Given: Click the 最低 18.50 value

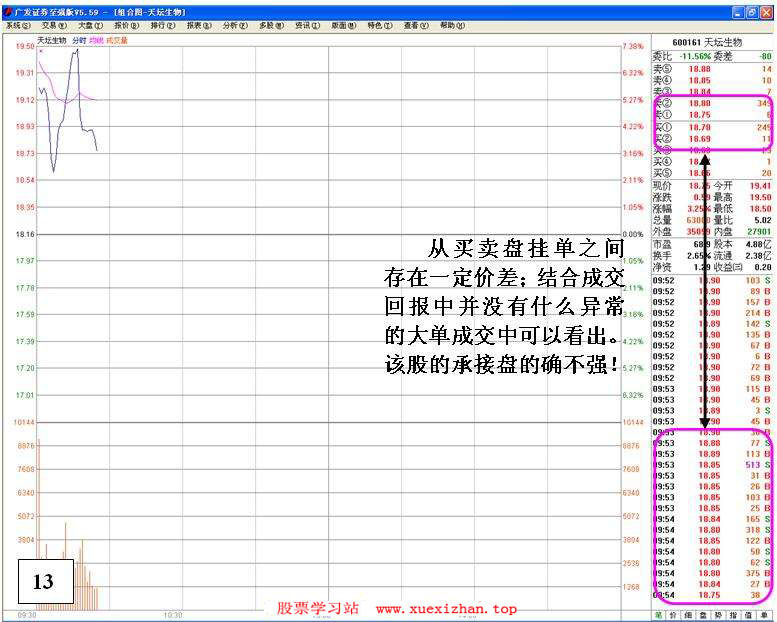Looking at the screenshot, I should [760, 209].
